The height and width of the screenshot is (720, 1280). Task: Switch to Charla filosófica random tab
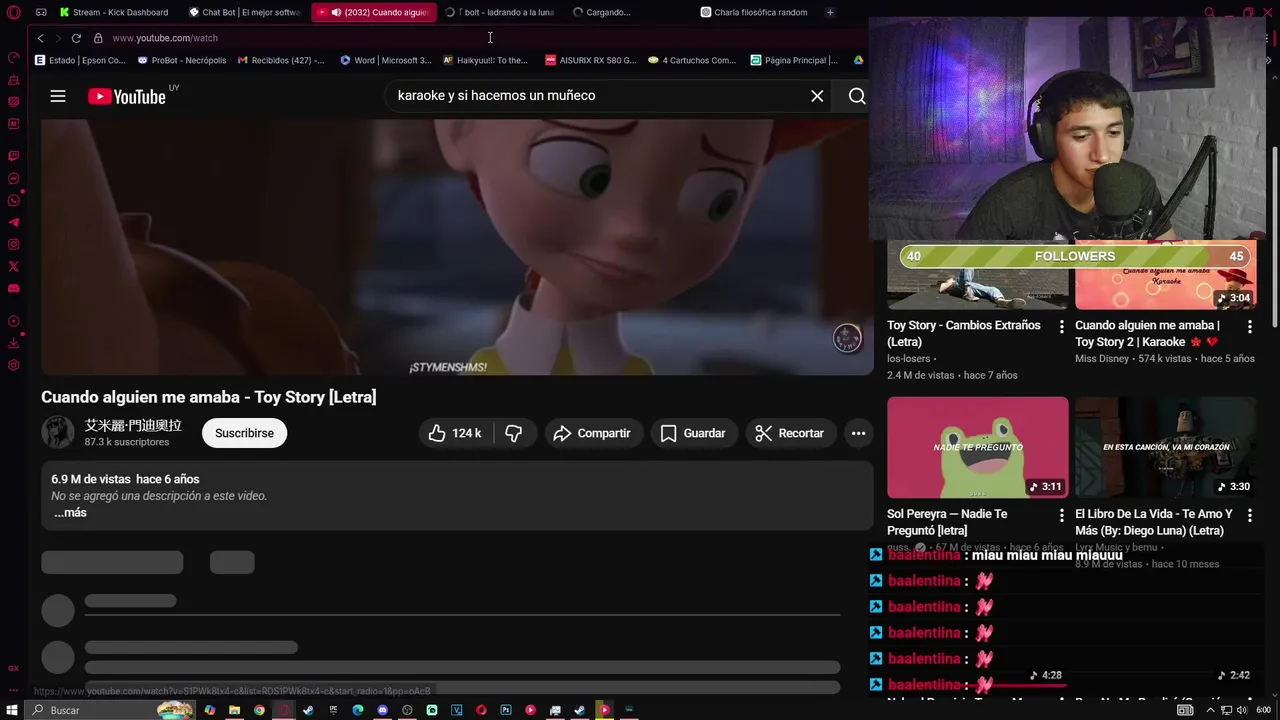[x=756, y=12]
